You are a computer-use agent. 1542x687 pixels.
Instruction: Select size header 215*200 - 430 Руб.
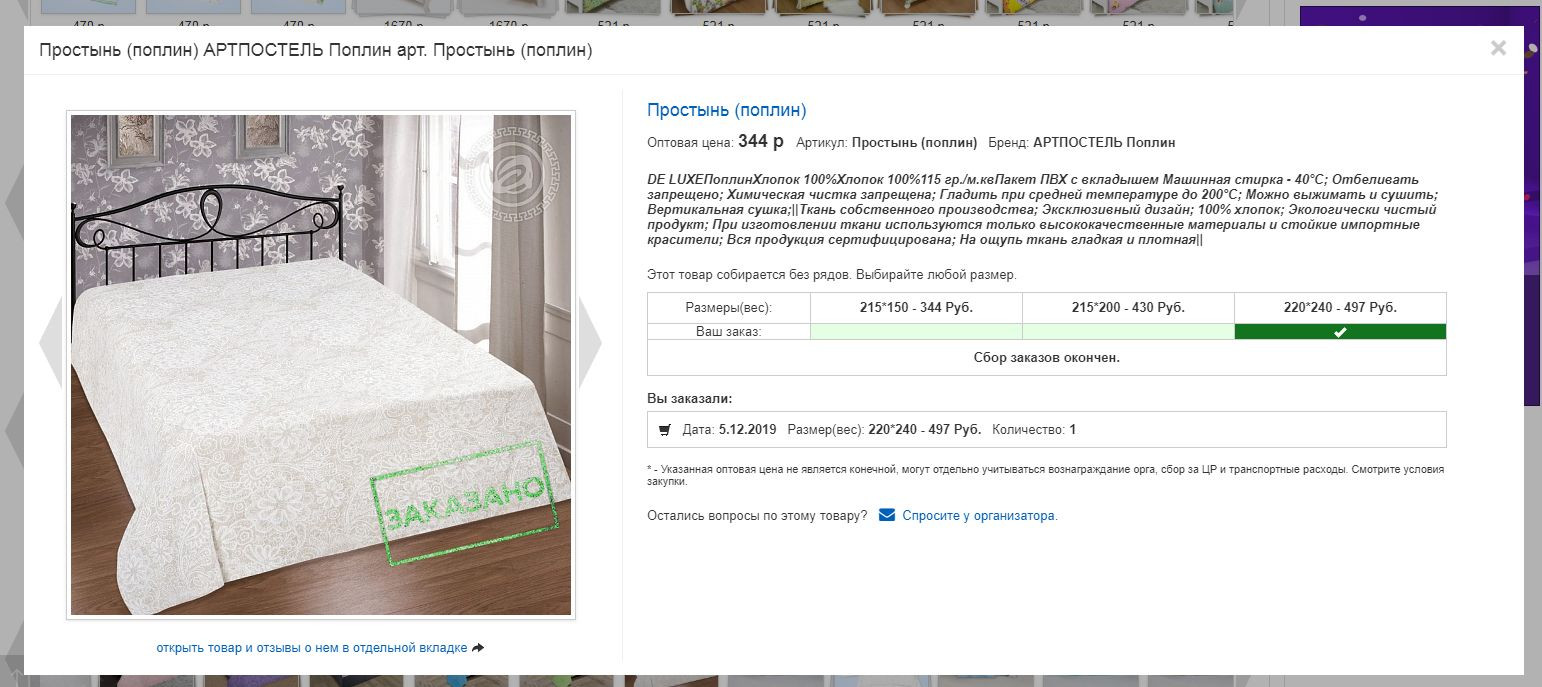(1128, 308)
